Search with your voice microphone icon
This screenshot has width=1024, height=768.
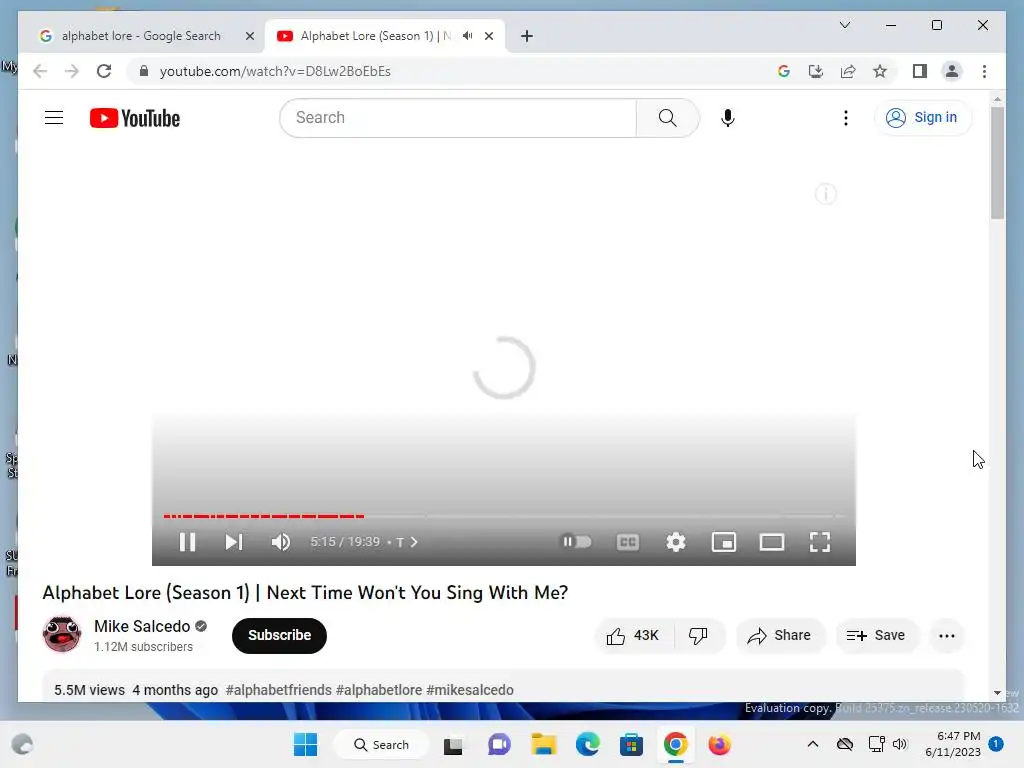728,118
